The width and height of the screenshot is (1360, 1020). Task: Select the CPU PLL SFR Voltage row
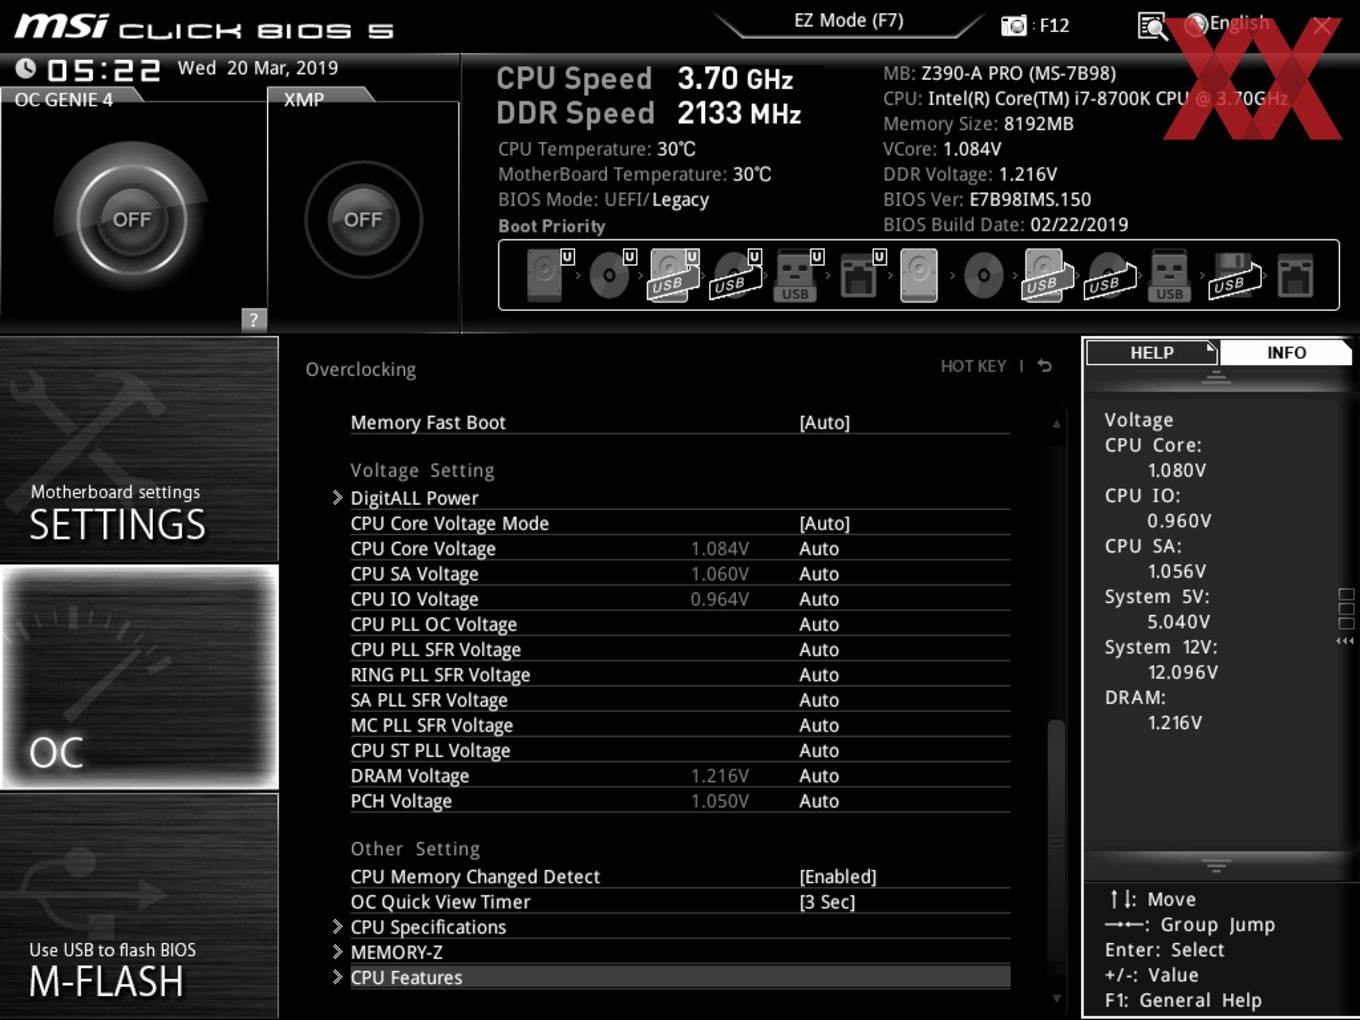(x=680, y=649)
